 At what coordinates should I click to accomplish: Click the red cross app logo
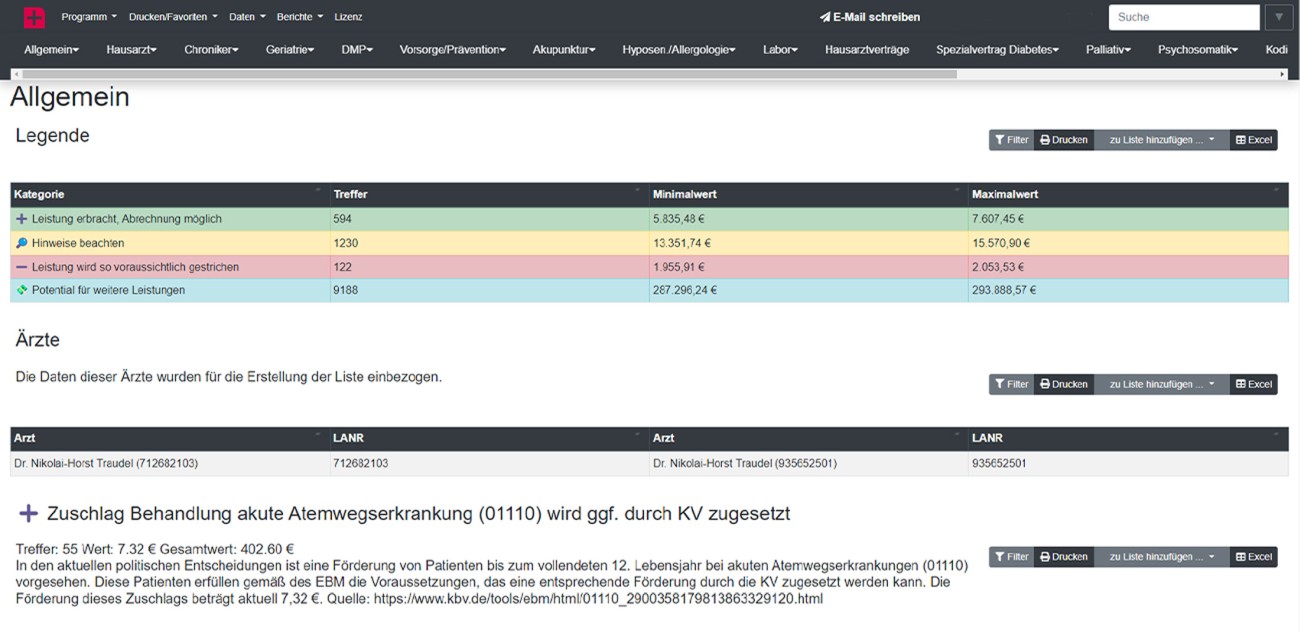[x=34, y=17]
